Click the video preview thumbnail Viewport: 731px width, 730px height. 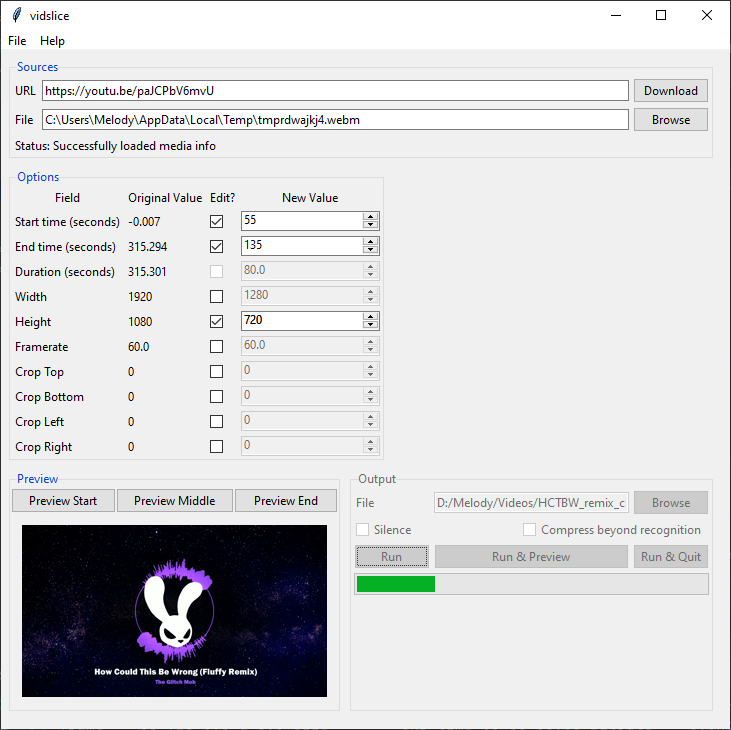point(174,611)
